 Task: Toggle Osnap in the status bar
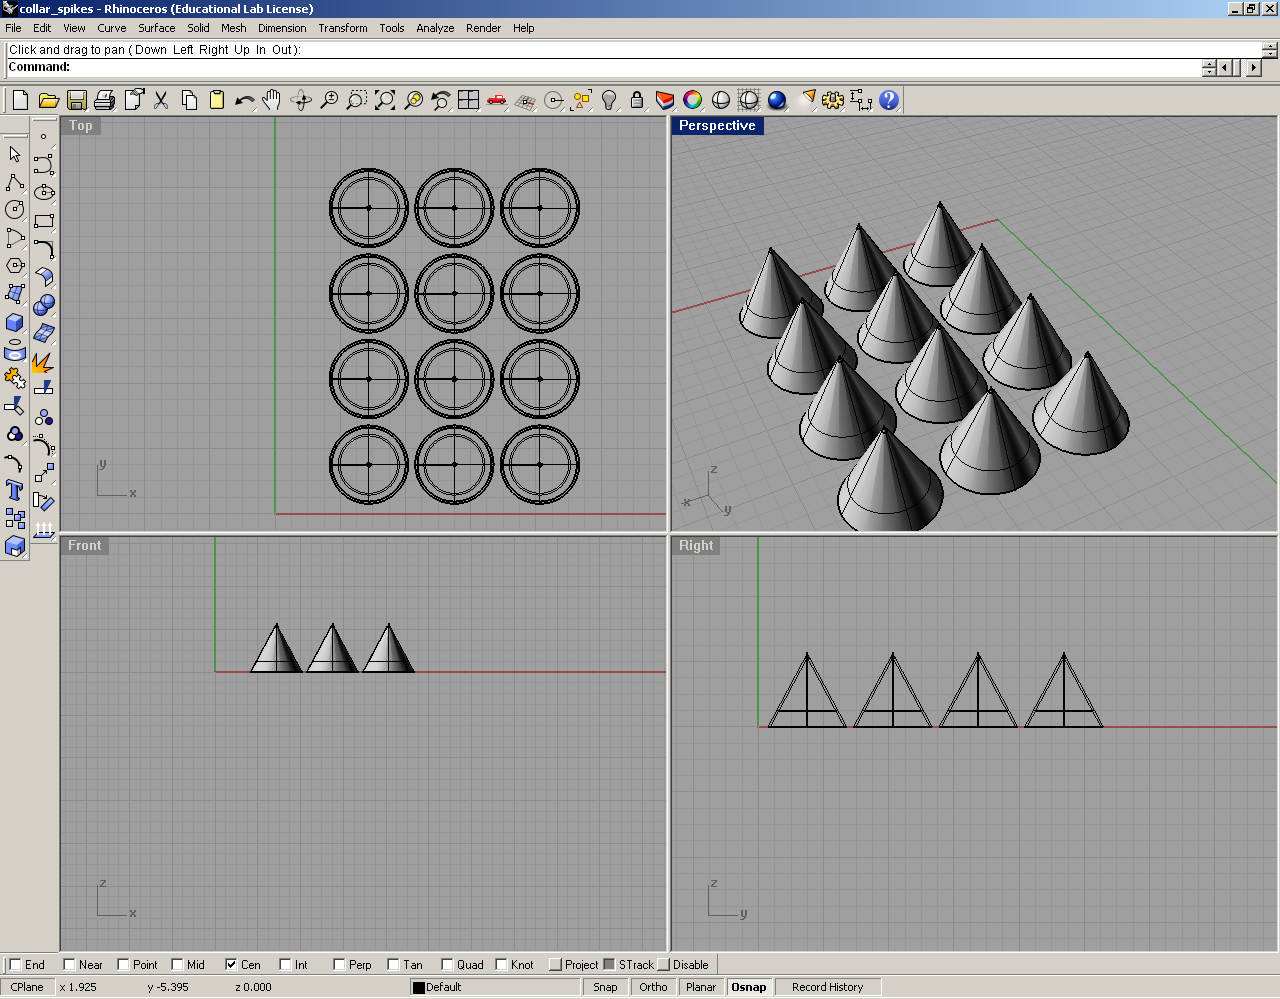pos(749,987)
